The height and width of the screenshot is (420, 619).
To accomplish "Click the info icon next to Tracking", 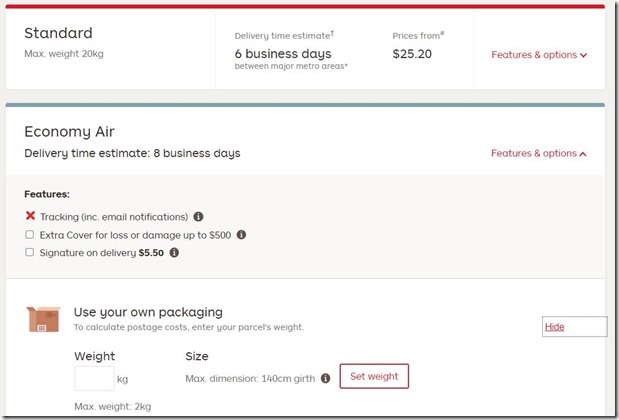I will pos(198,217).
